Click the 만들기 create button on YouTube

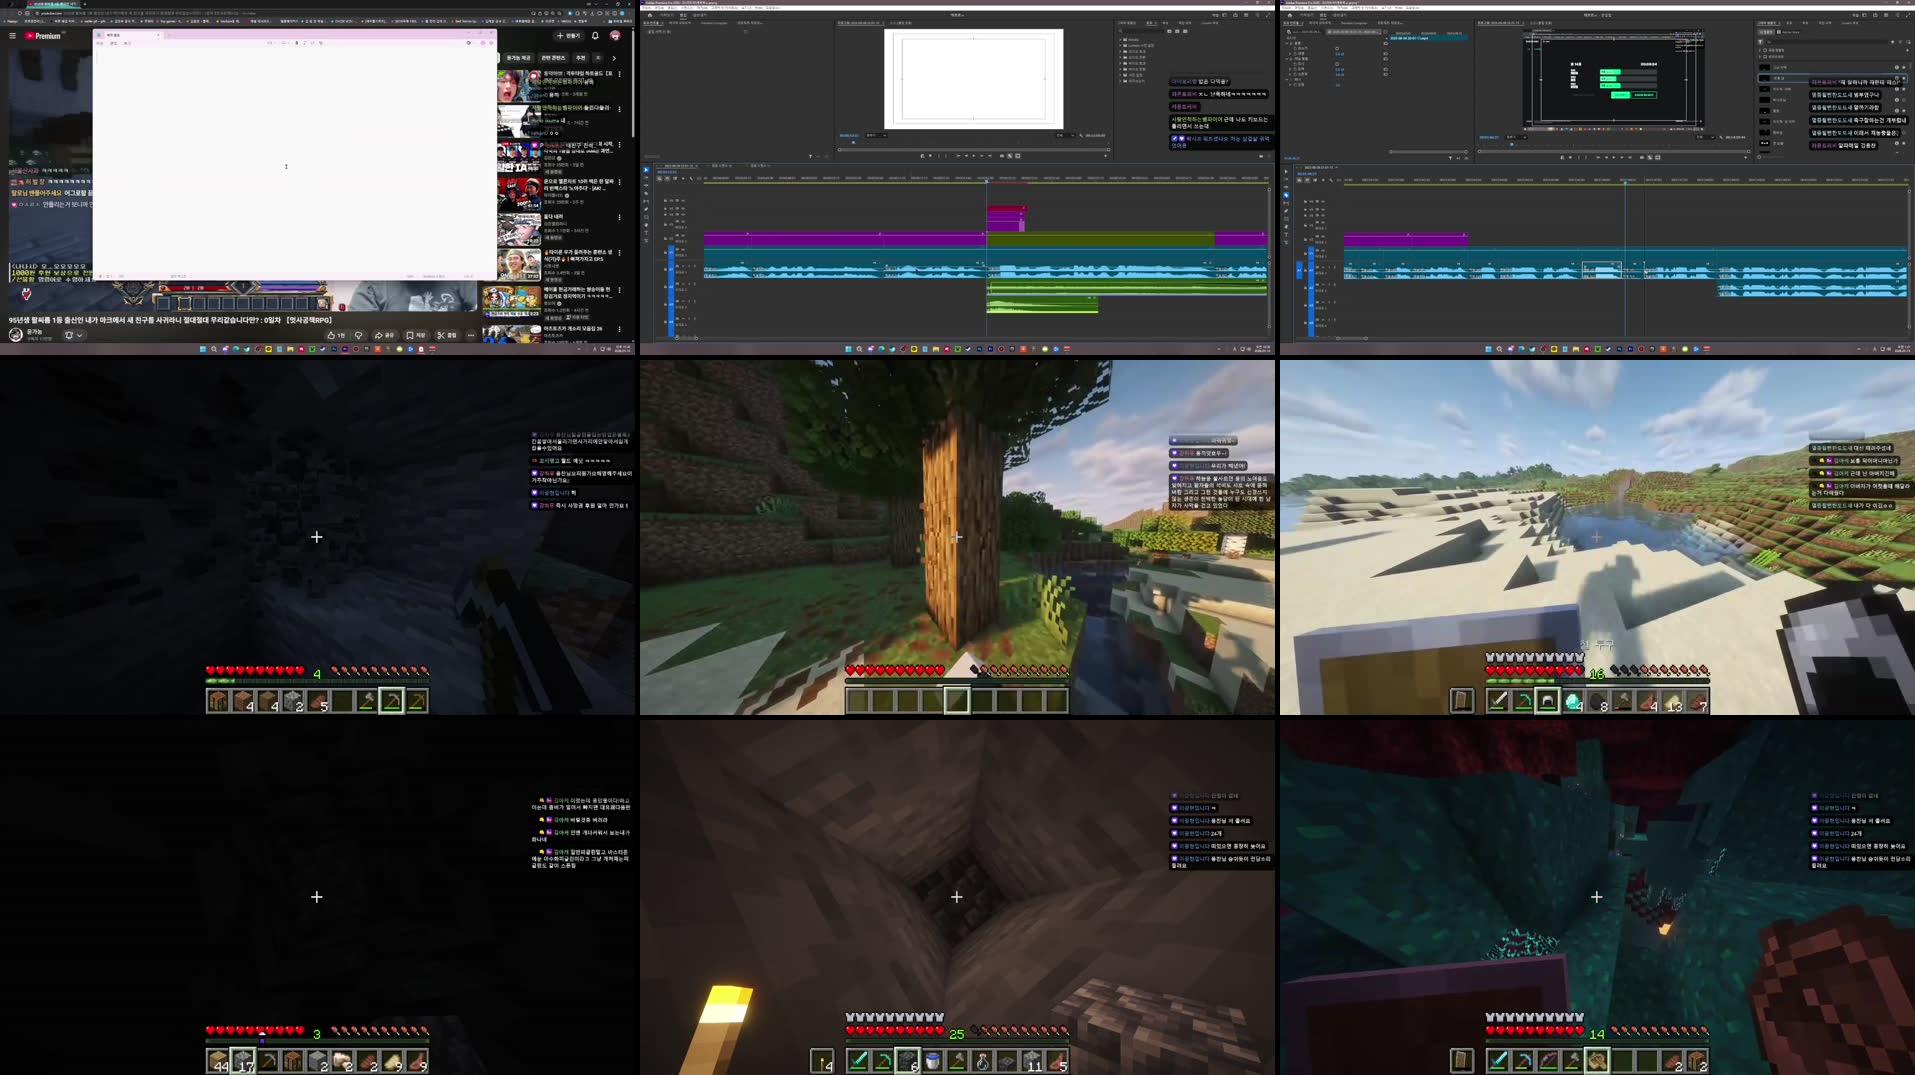pyautogui.click(x=568, y=36)
